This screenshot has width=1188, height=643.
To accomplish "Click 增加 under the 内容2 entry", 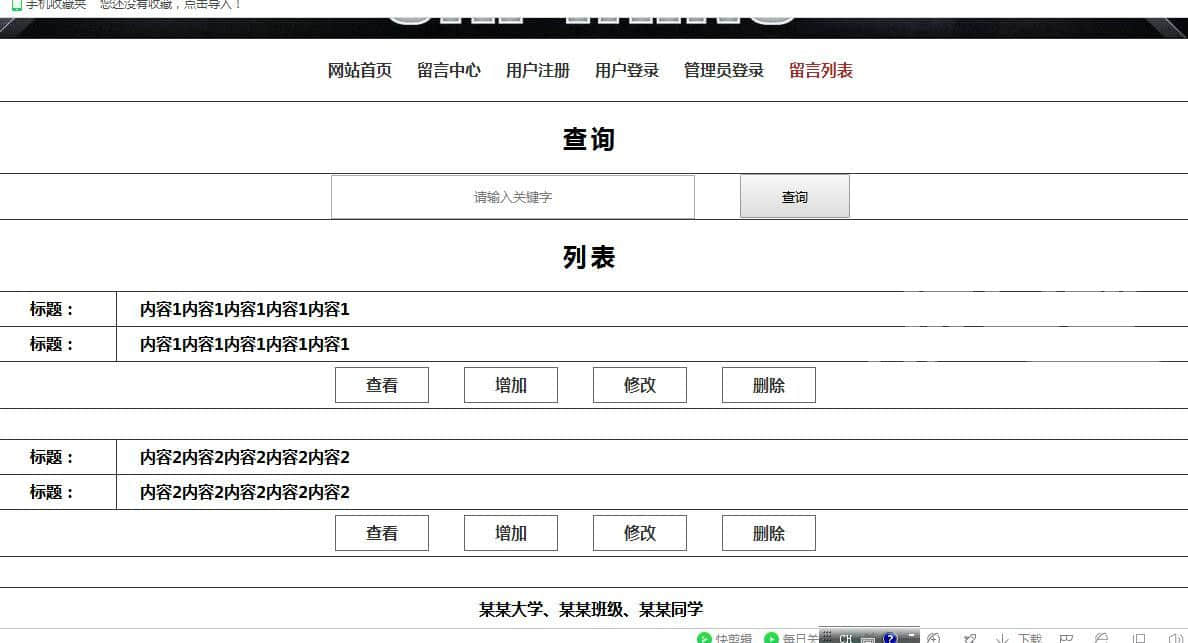I will point(511,533).
